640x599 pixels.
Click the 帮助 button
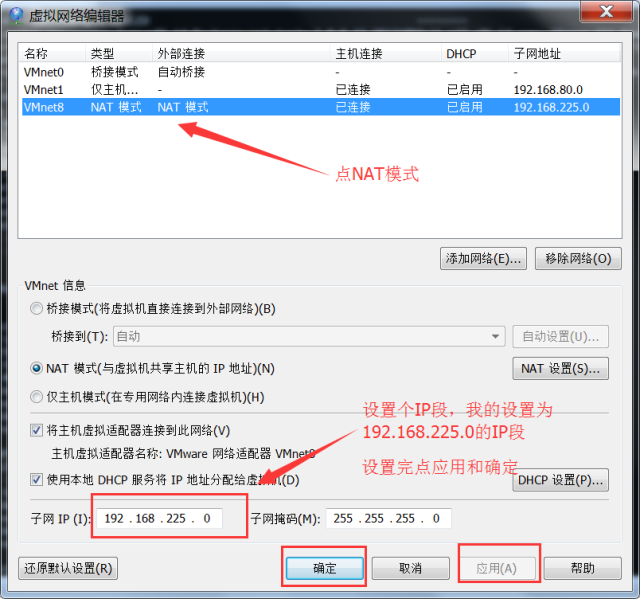(x=583, y=568)
